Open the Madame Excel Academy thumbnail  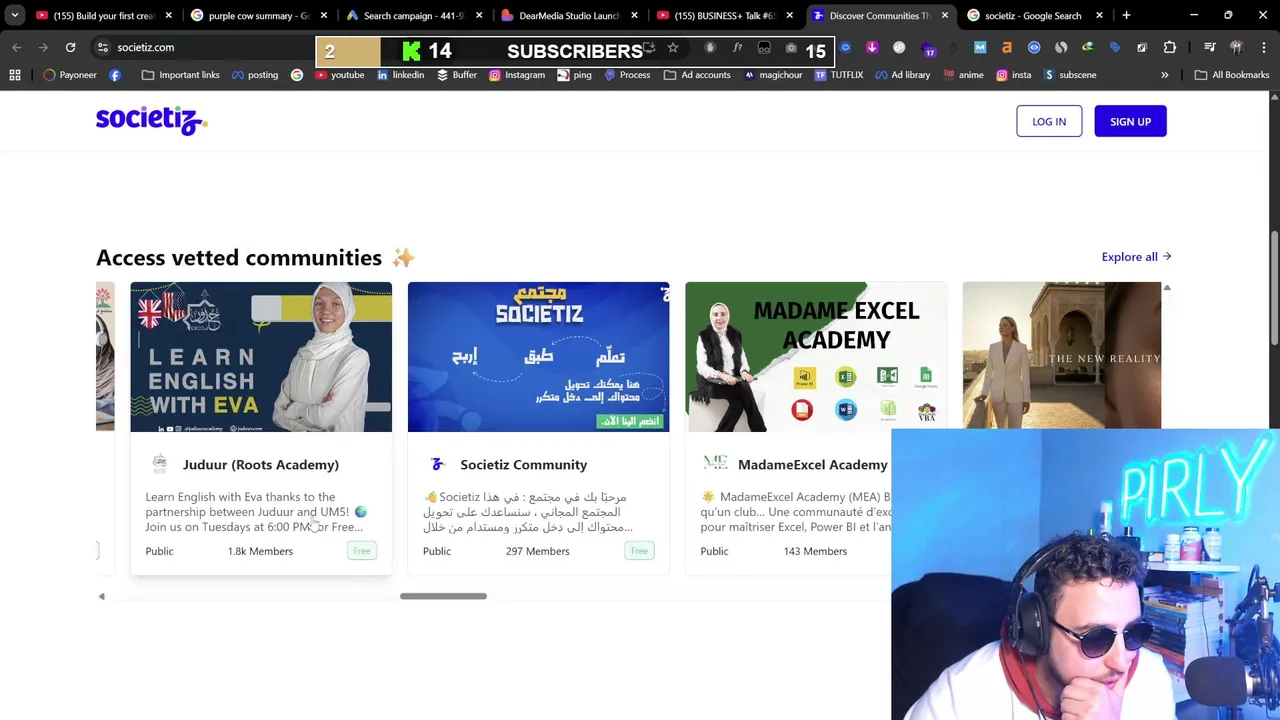coord(816,357)
